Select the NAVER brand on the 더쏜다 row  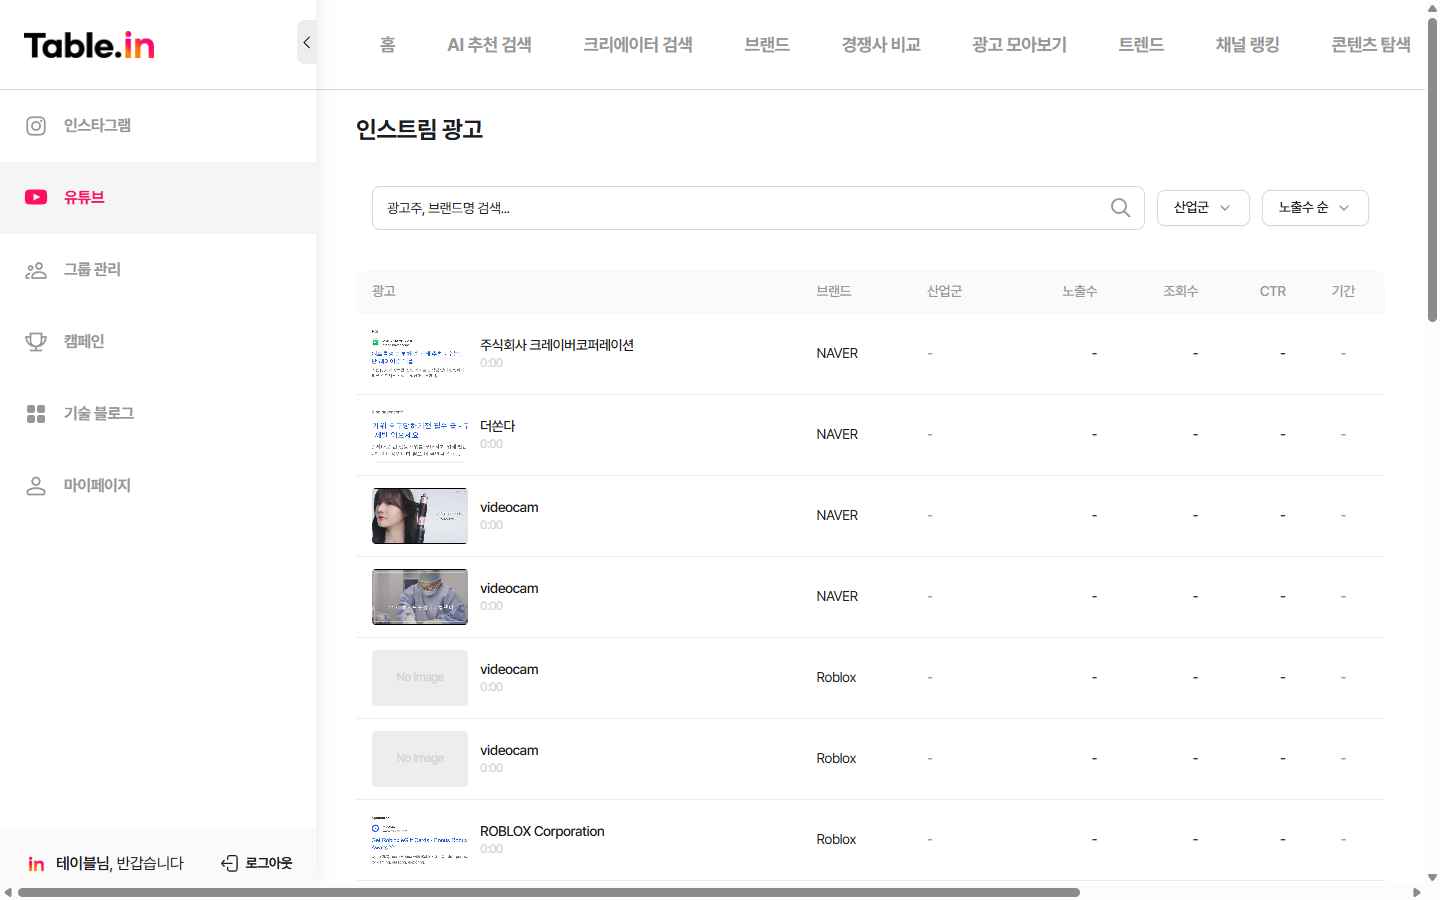(x=836, y=434)
